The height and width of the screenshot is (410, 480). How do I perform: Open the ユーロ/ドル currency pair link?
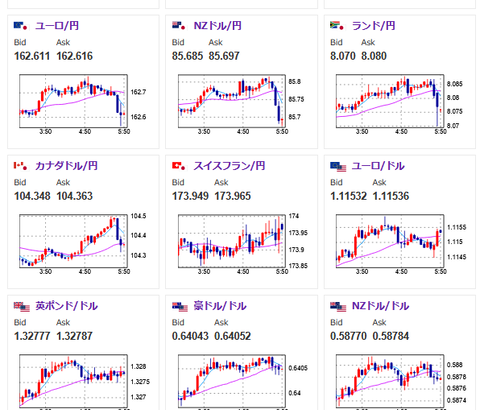coord(378,166)
